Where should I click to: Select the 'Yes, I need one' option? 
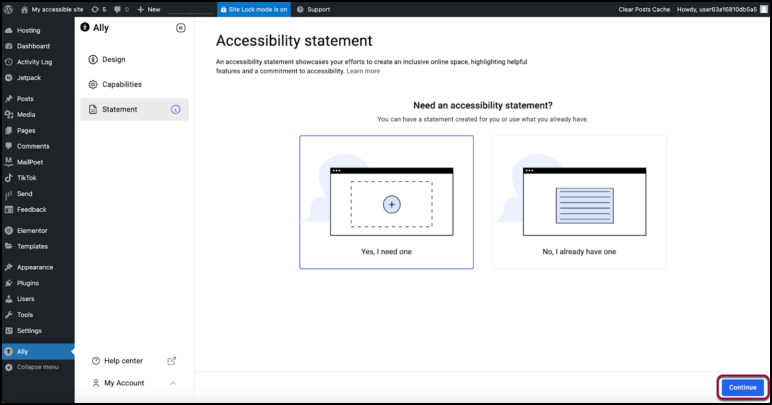pos(386,202)
